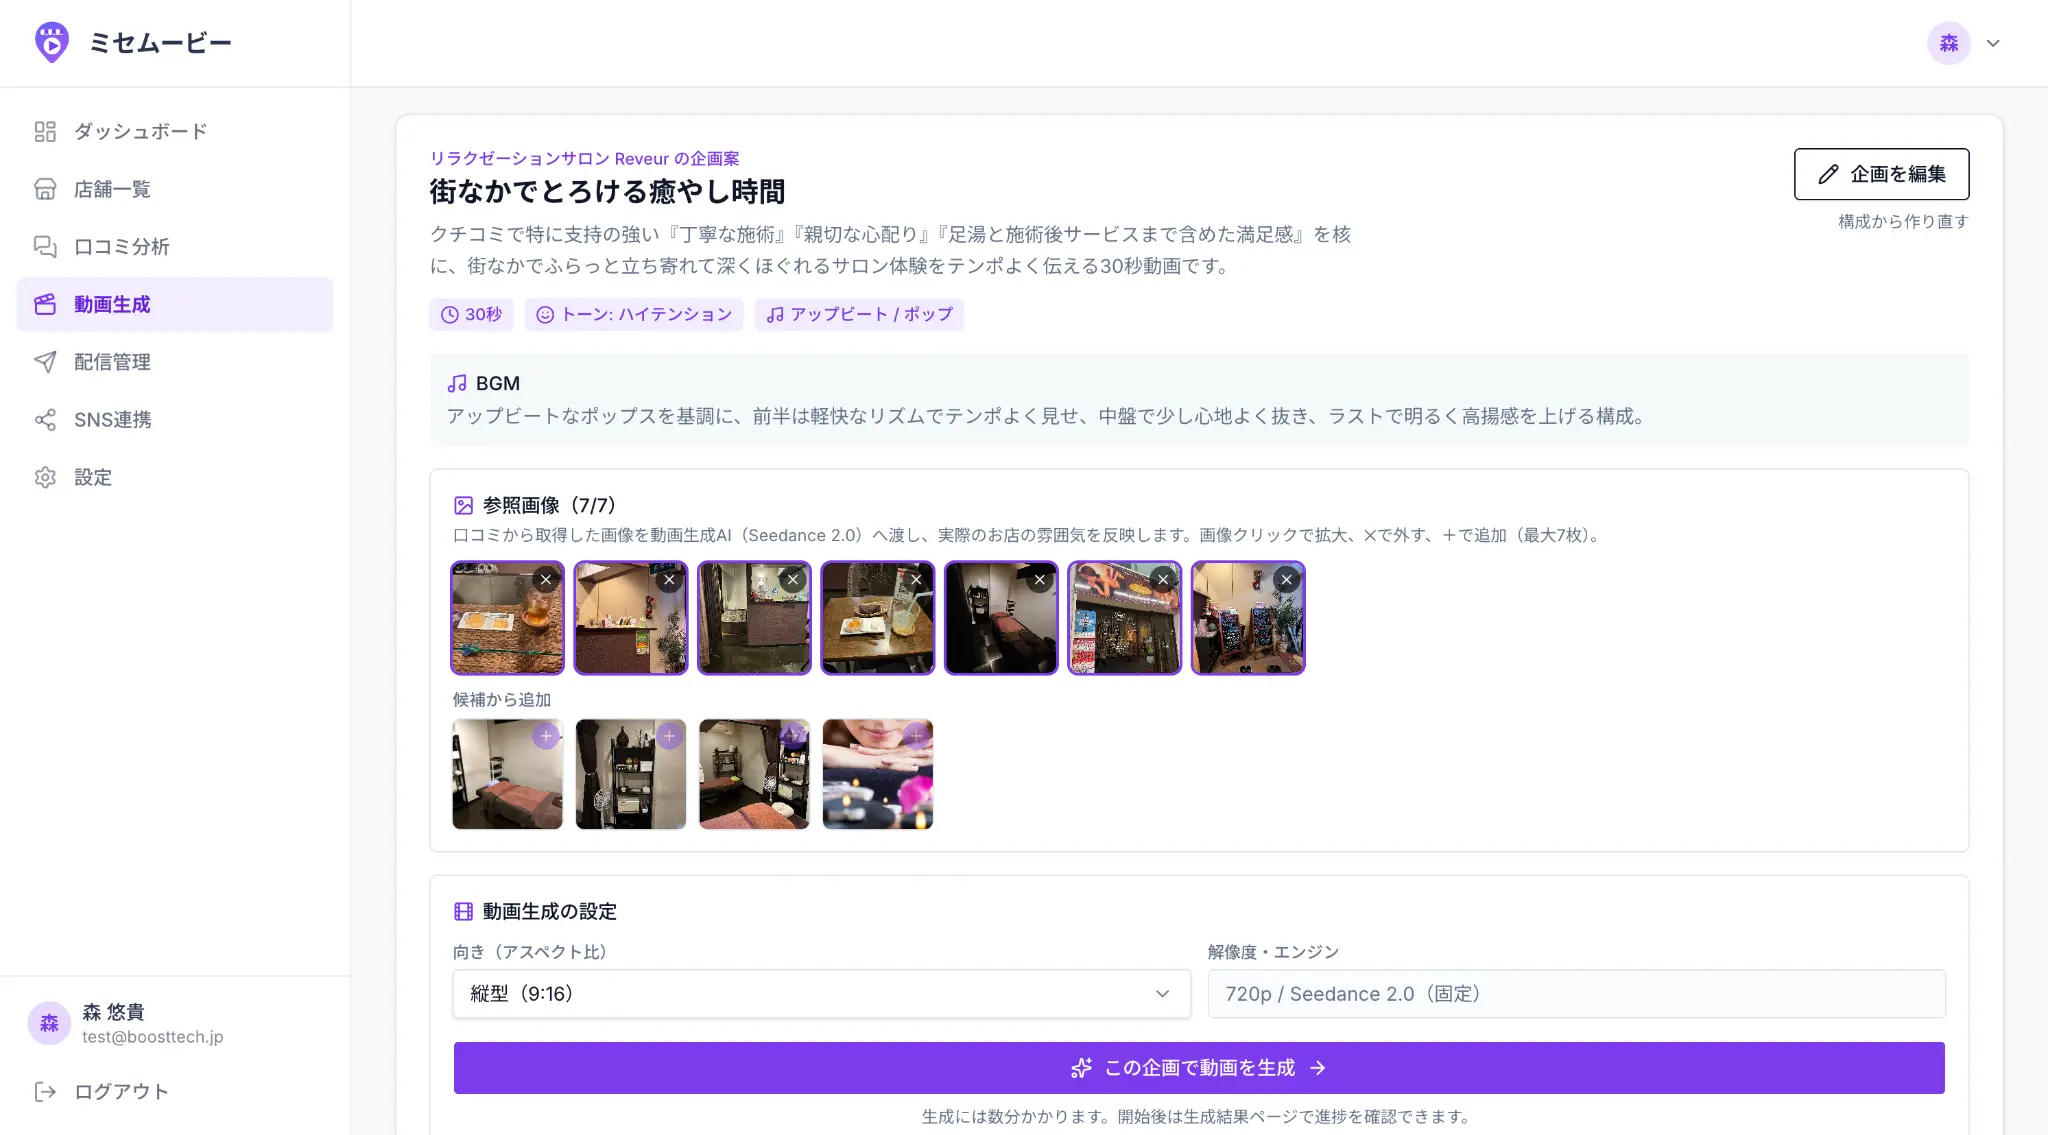Click the 30秒 duration tag
Viewport: 2048px width, 1135px height.
coord(471,314)
